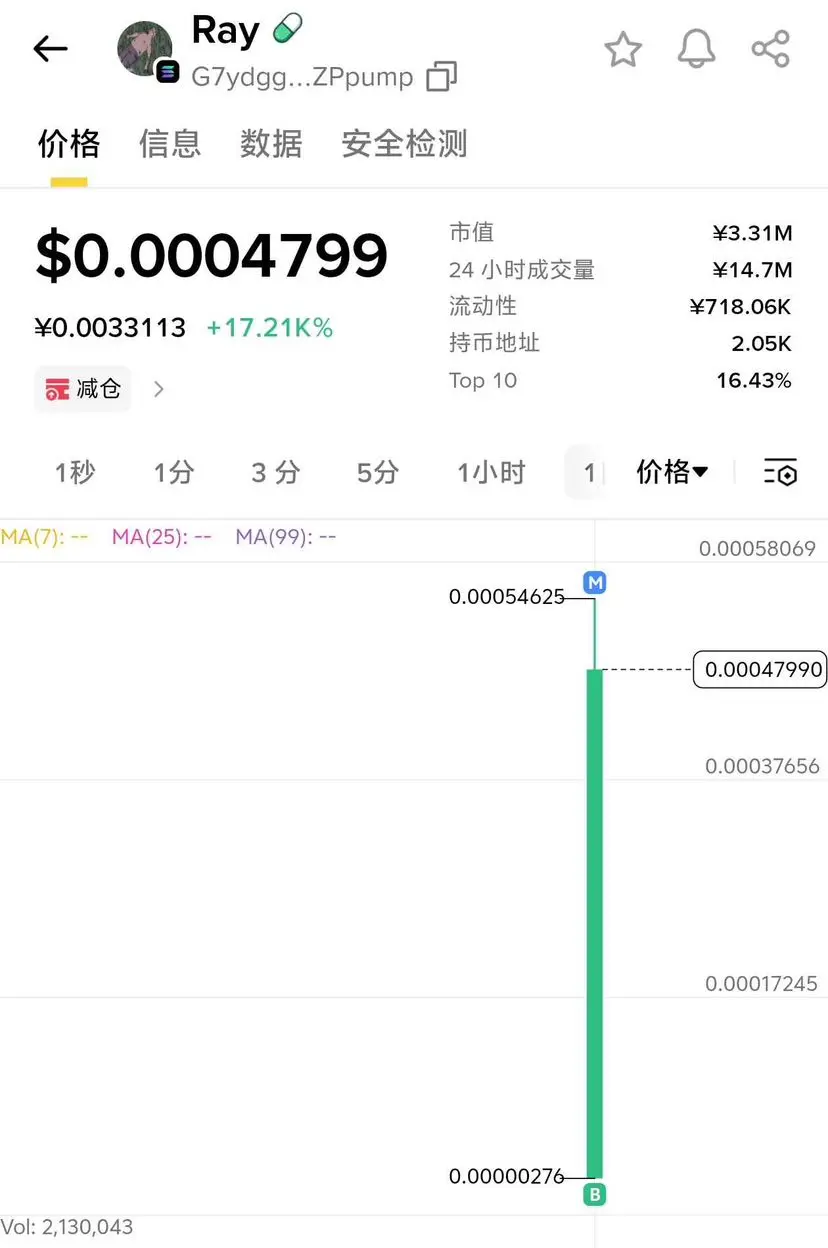Viewport: 828px width, 1248px height.
Task: Switch to the 信息 tab
Action: 170,144
